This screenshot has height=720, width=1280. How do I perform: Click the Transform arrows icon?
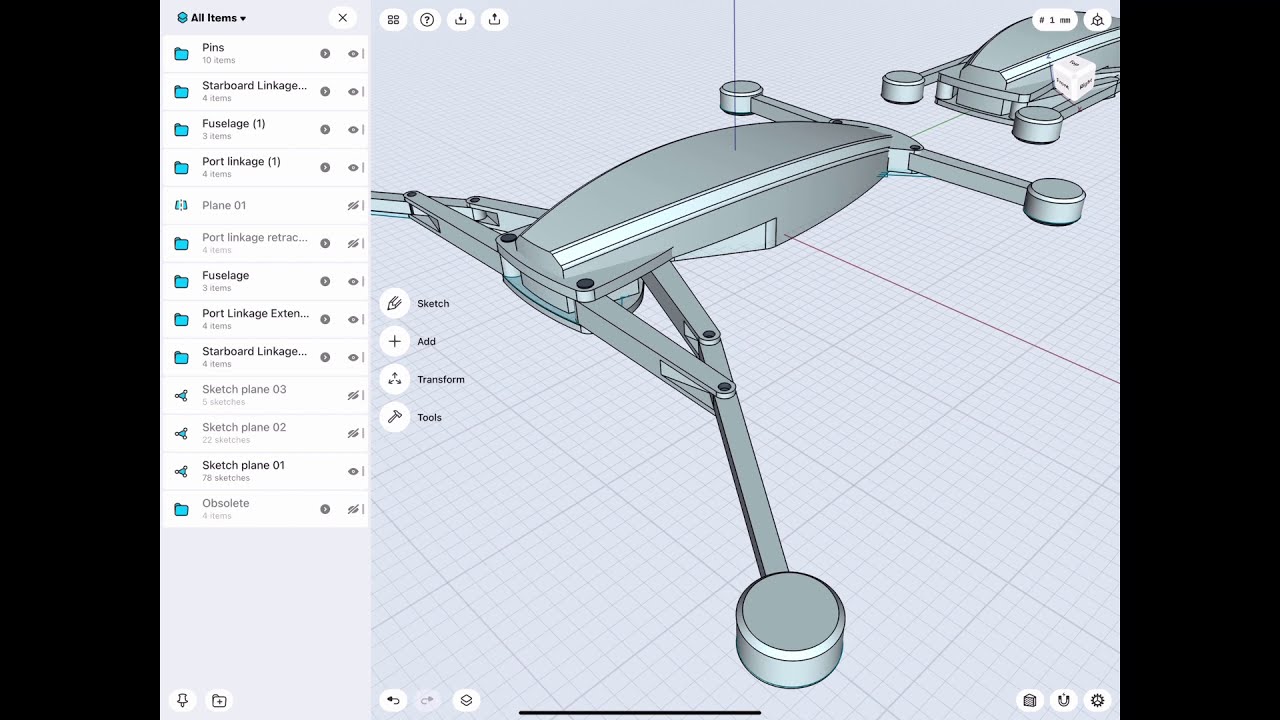pos(394,379)
